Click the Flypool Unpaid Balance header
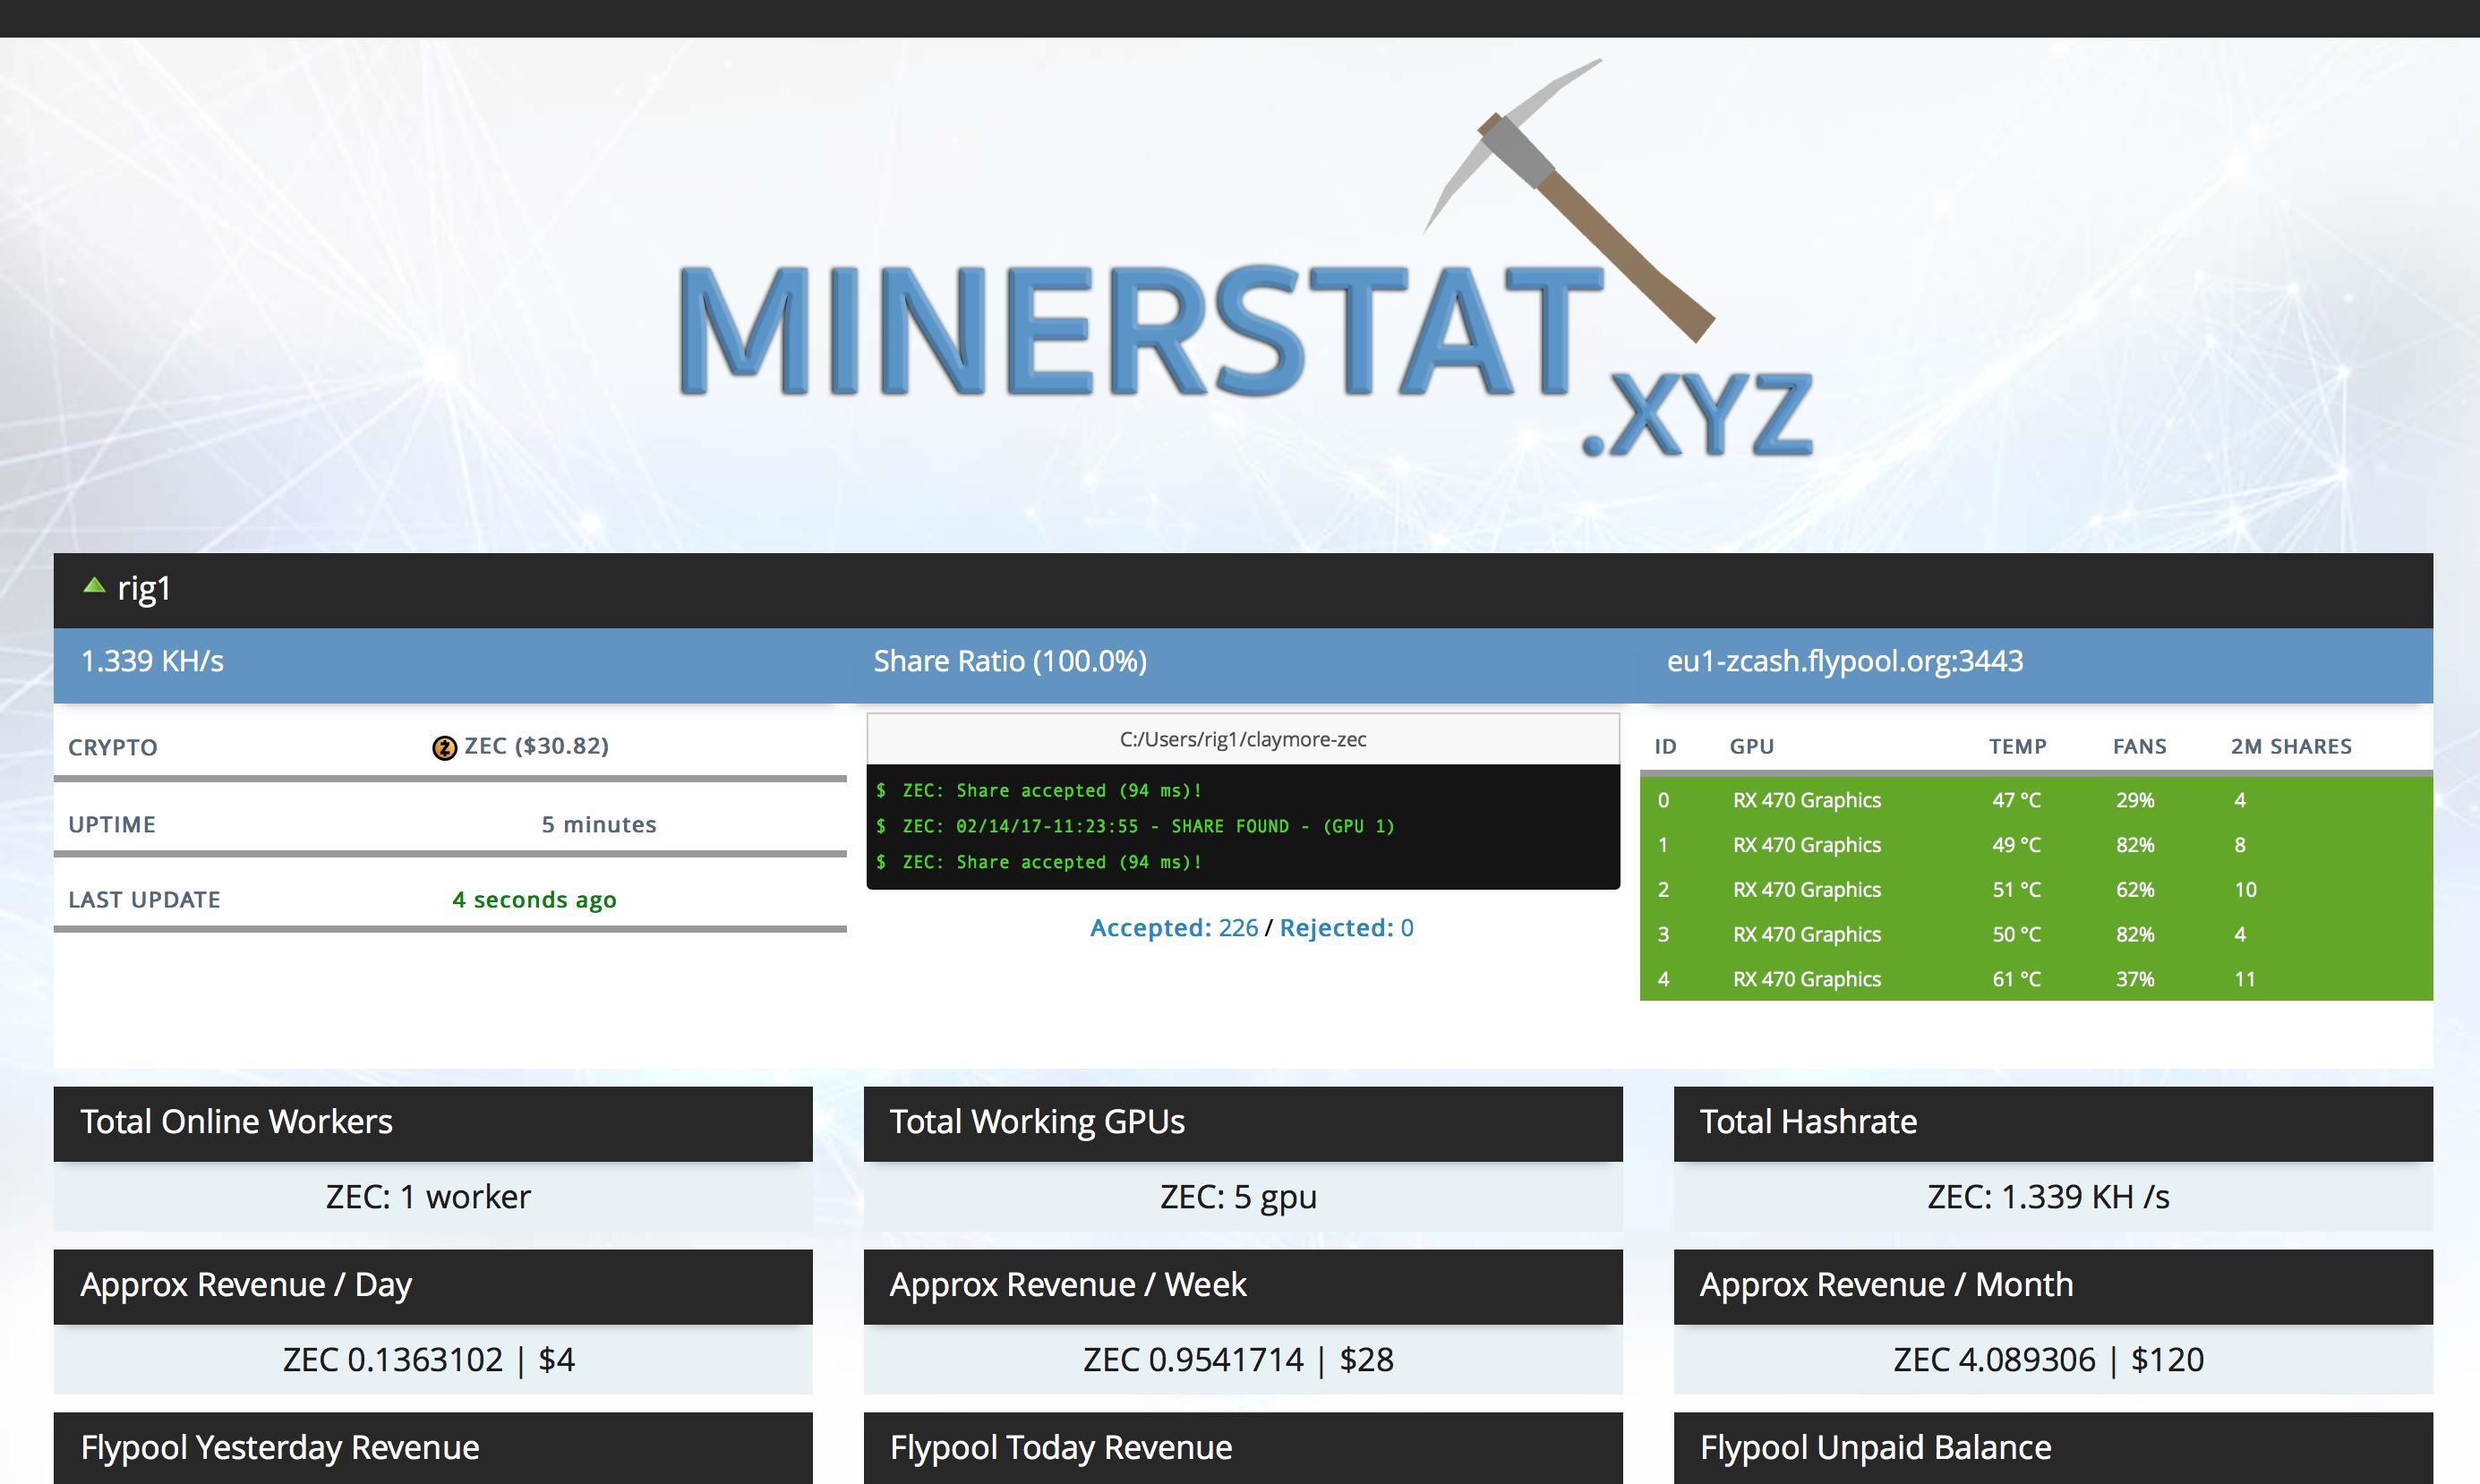 2053,1448
